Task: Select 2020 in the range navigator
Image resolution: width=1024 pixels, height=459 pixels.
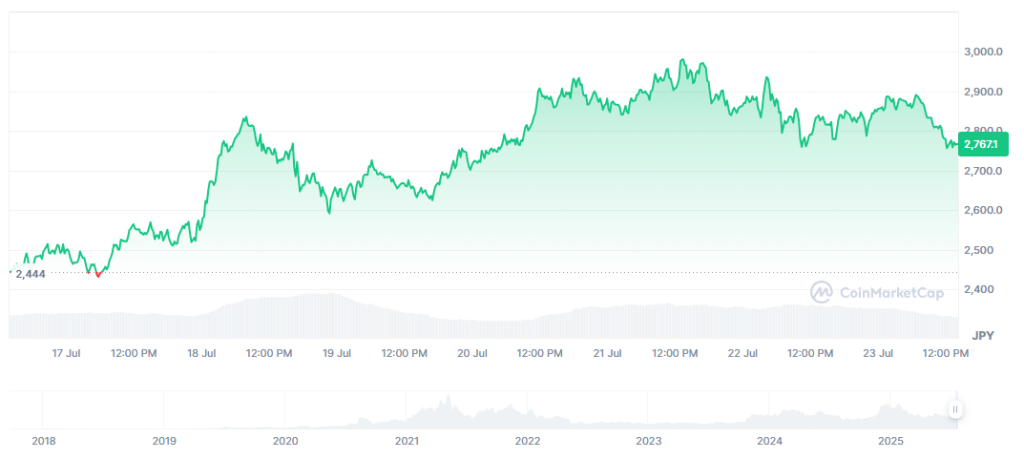Action: click(x=285, y=440)
